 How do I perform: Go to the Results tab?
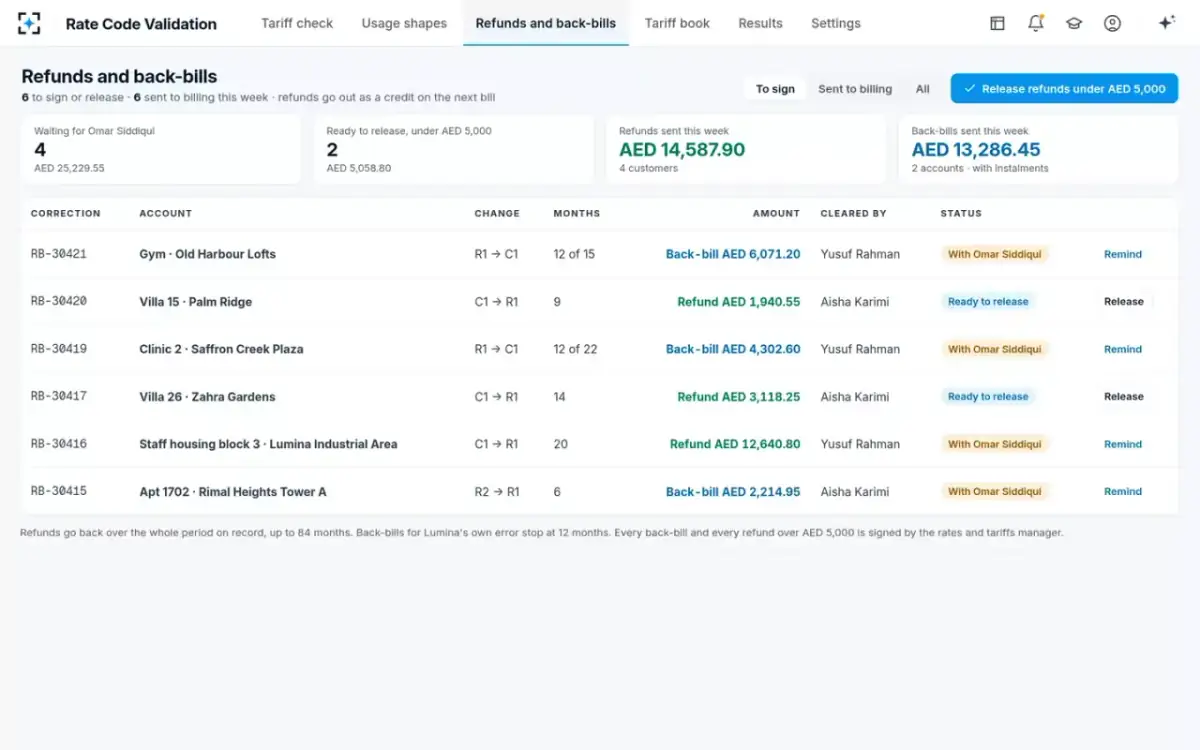[x=760, y=23]
